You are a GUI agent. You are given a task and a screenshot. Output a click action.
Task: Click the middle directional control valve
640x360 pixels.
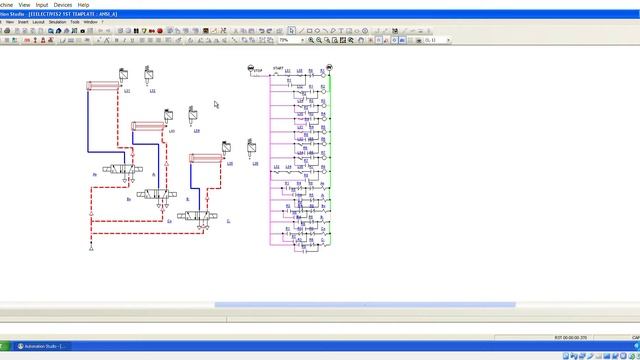tap(157, 194)
